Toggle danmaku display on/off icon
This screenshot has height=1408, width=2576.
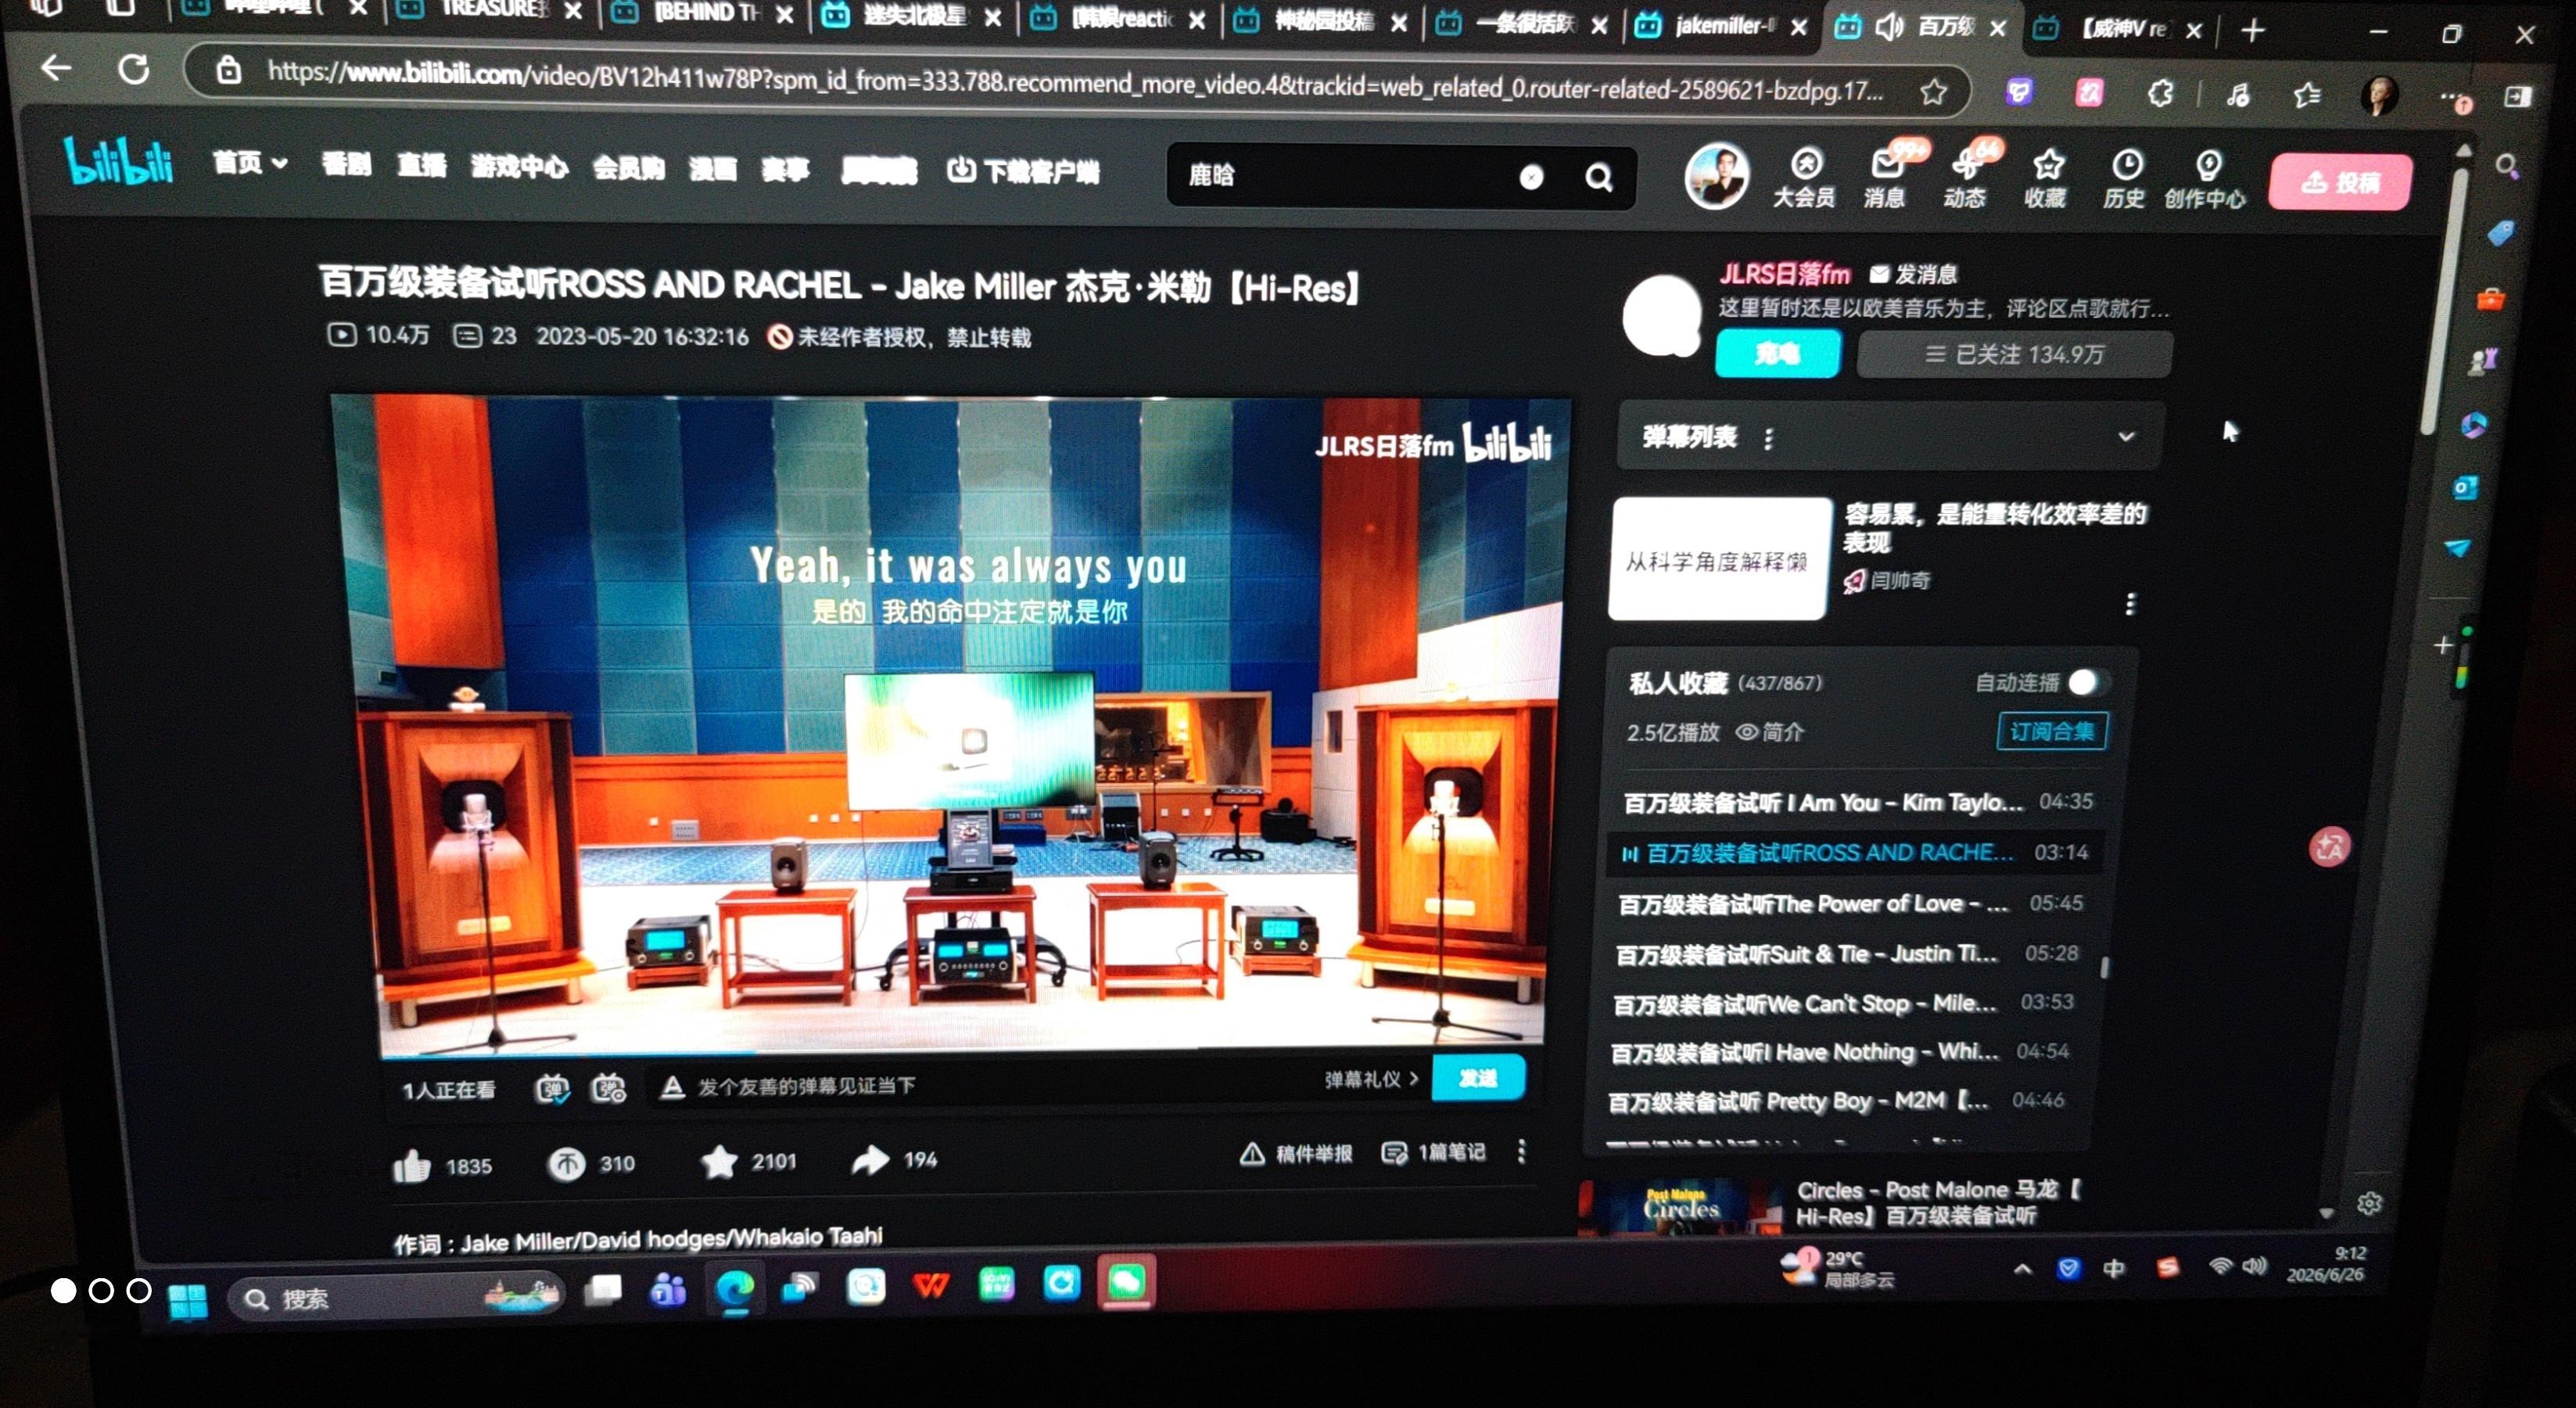552,1088
